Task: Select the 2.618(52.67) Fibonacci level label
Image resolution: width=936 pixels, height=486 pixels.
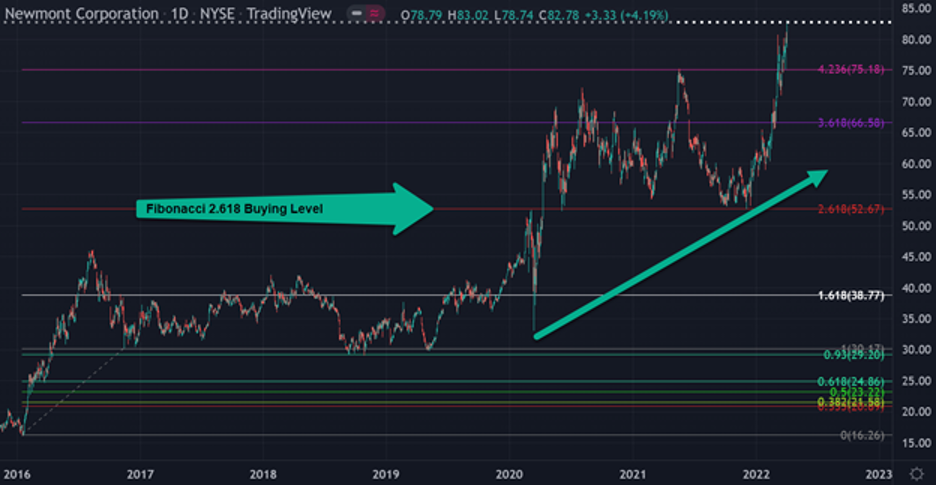Action: point(851,209)
